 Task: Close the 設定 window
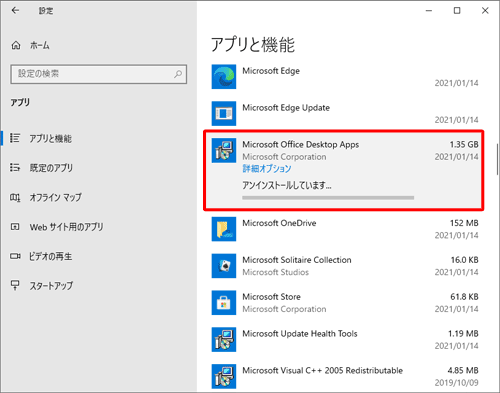[485, 11]
